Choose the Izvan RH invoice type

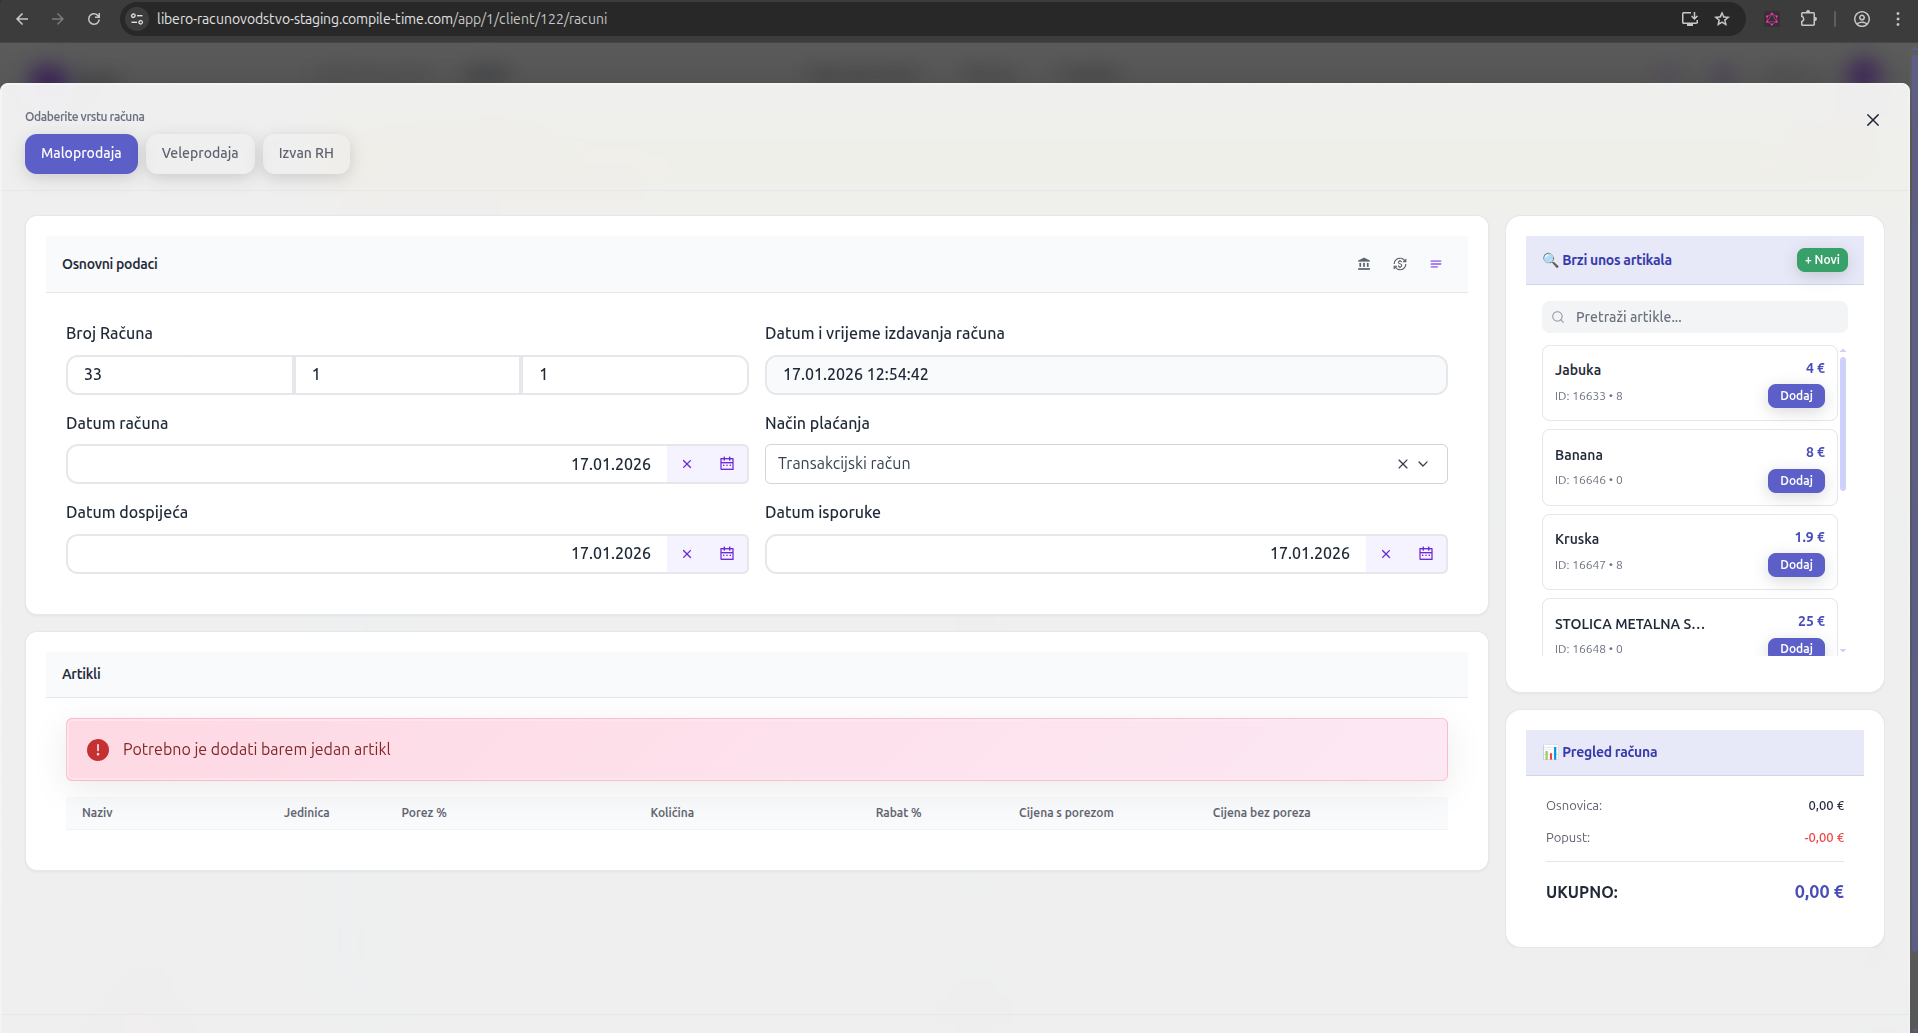[x=306, y=153]
